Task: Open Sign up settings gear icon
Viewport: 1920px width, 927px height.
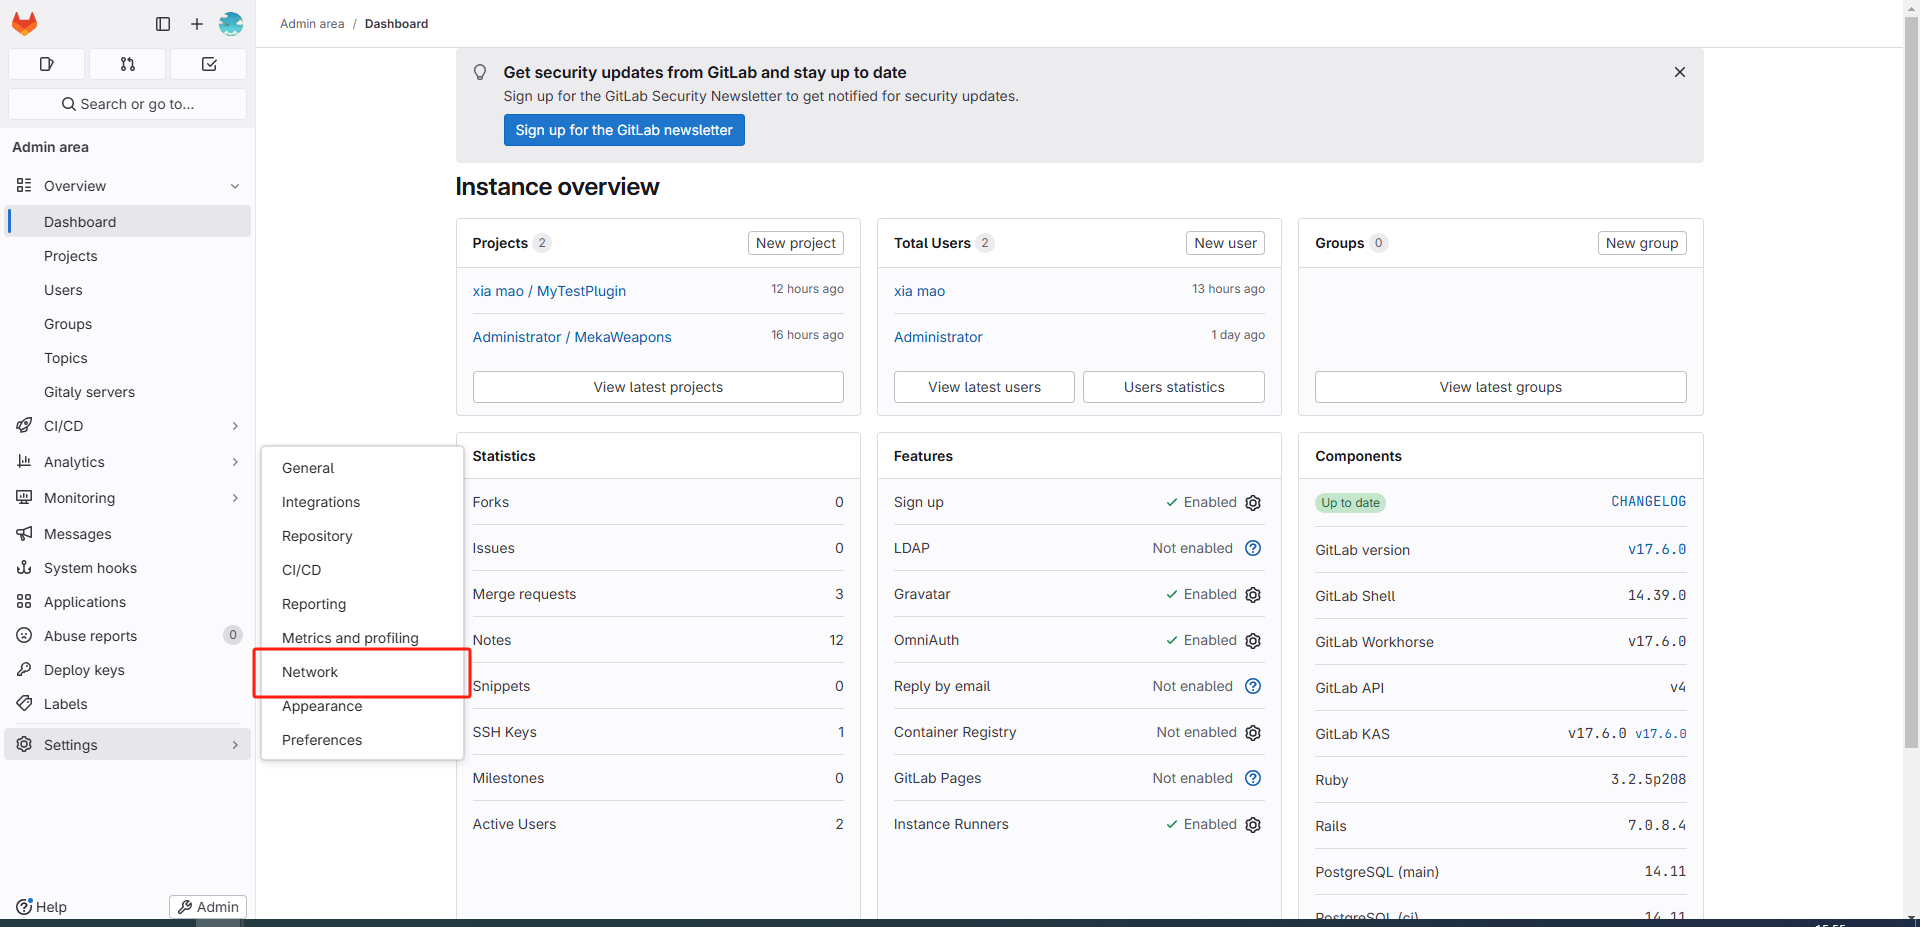Action: [1253, 503]
